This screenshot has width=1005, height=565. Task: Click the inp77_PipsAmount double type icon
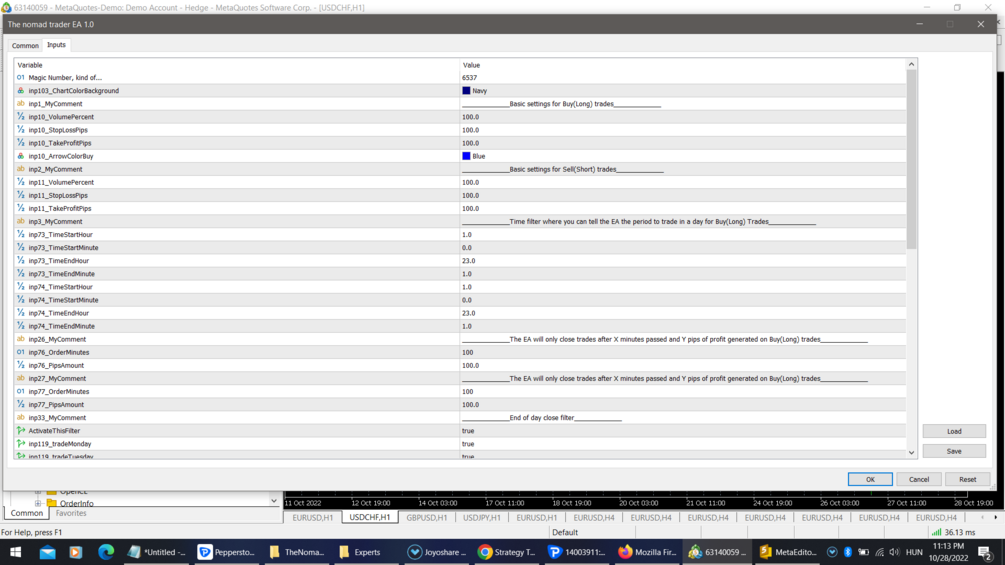click(x=21, y=404)
